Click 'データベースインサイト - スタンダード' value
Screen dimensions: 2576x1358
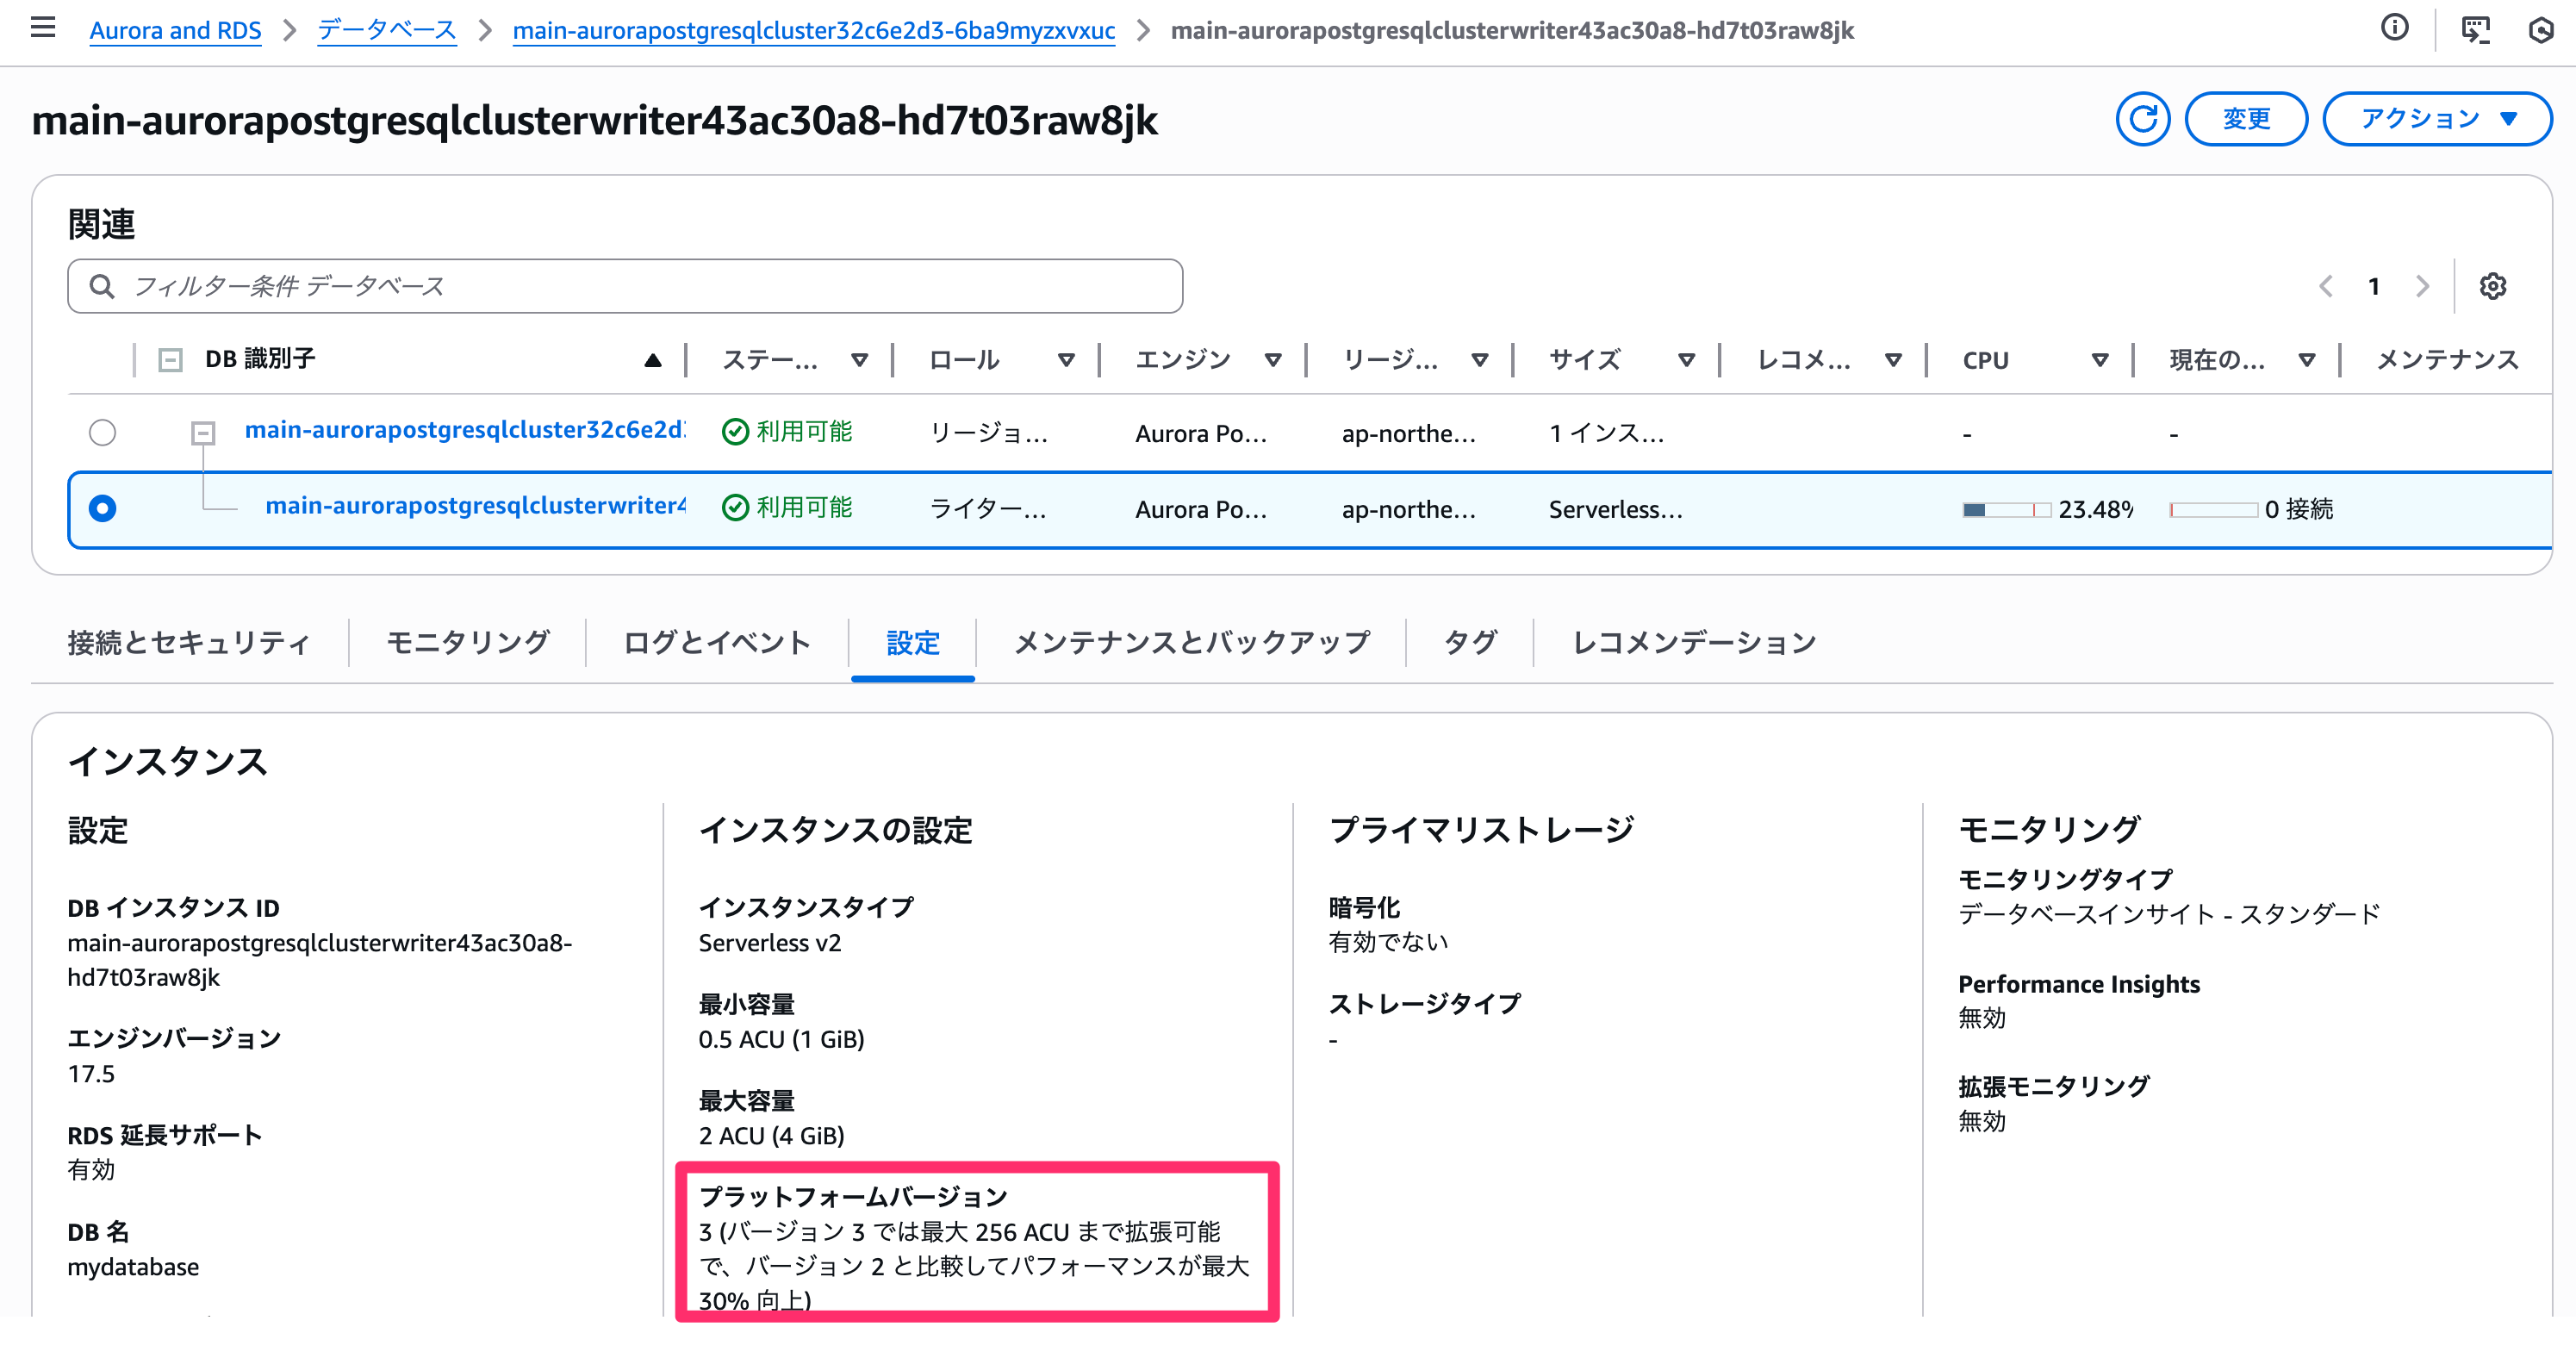click(x=2169, y=914)
